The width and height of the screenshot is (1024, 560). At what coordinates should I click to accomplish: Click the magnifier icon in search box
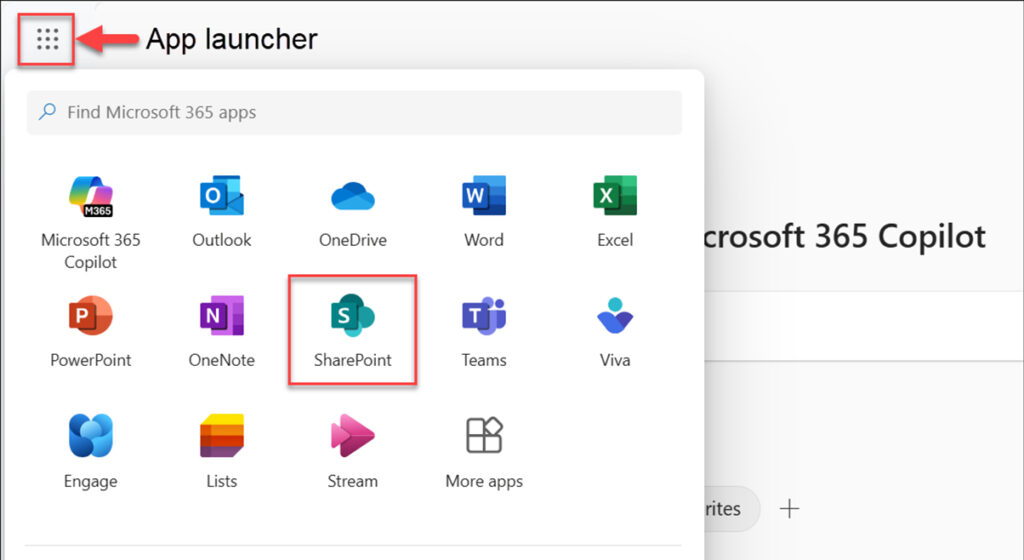47,112
